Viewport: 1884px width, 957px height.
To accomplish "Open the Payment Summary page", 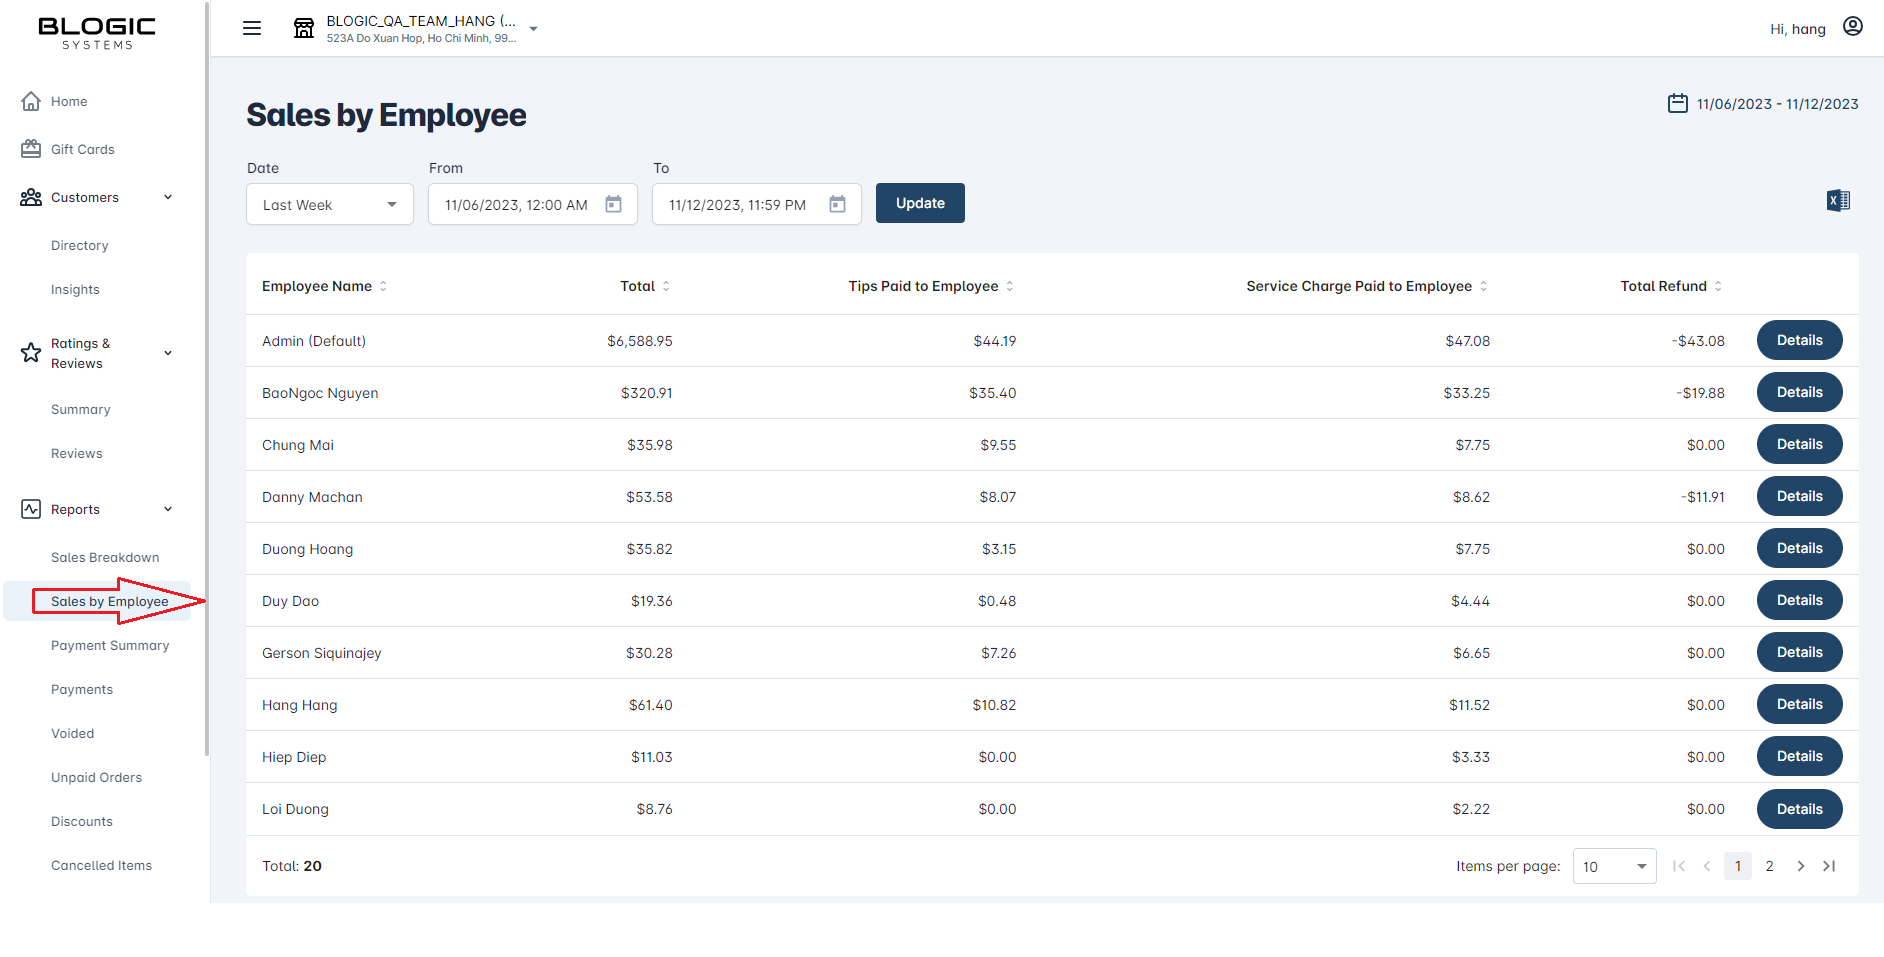I will pyautogui.click(x=110, y=645).
